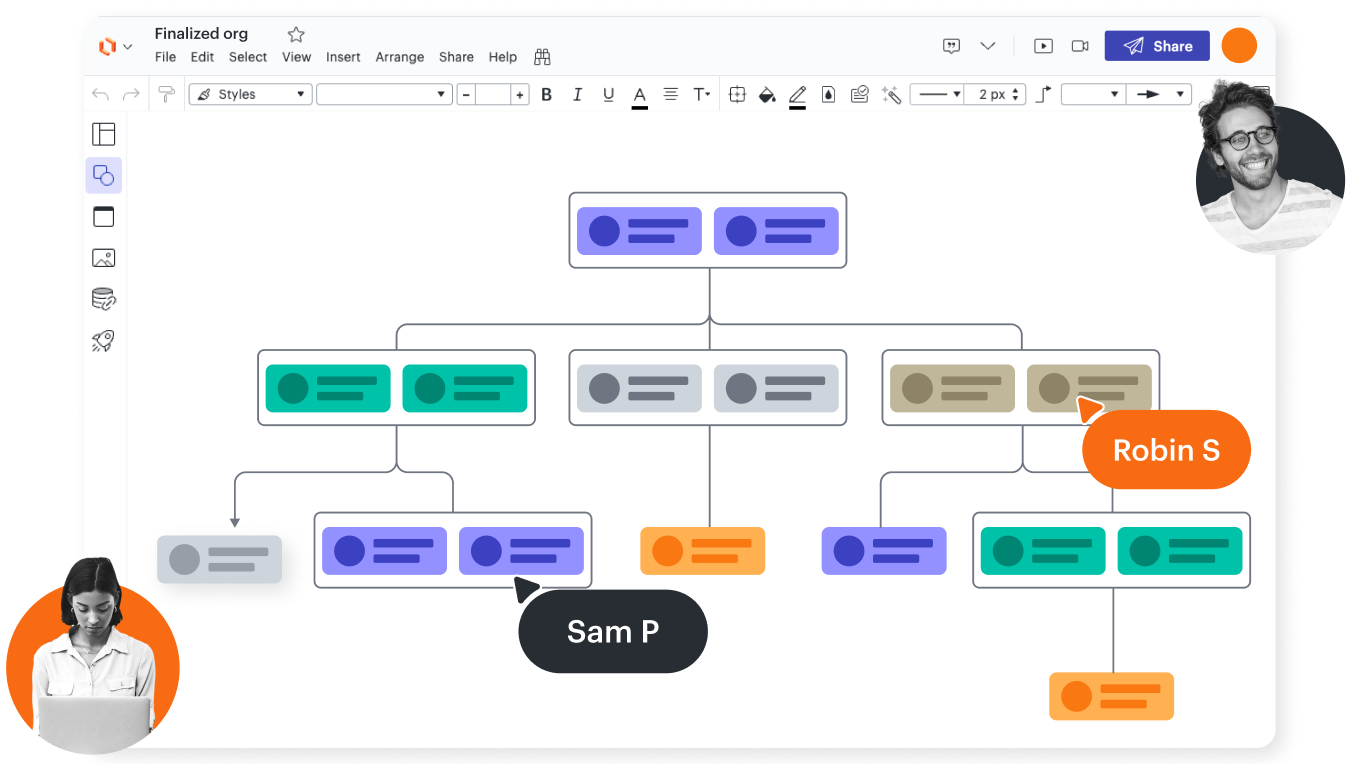This screenshot has width=1360, height=764.
Task: Click the font size input field
Action: (x=493, y=95)
